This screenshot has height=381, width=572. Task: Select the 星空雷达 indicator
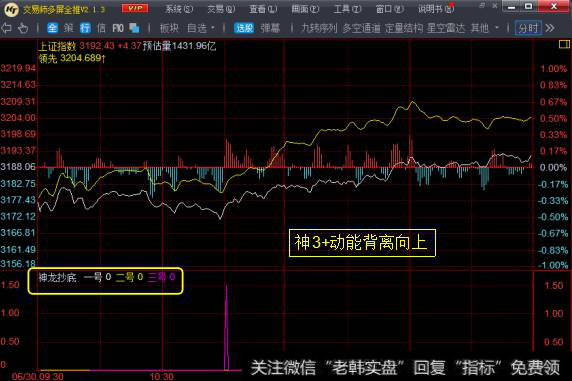coord(446,28)
